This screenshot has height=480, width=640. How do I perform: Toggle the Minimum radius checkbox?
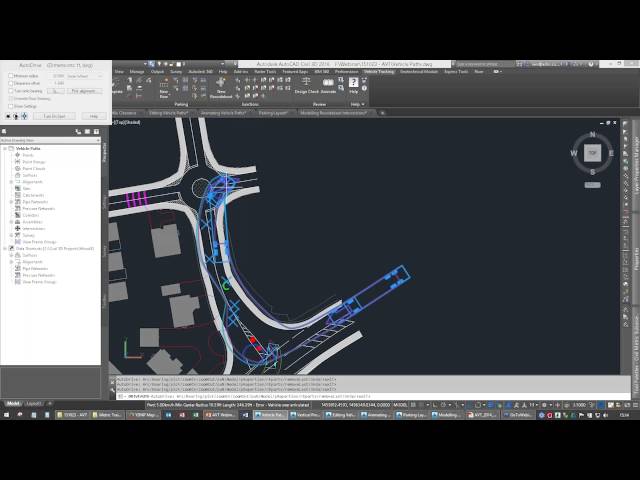click(x=11, y=76)
